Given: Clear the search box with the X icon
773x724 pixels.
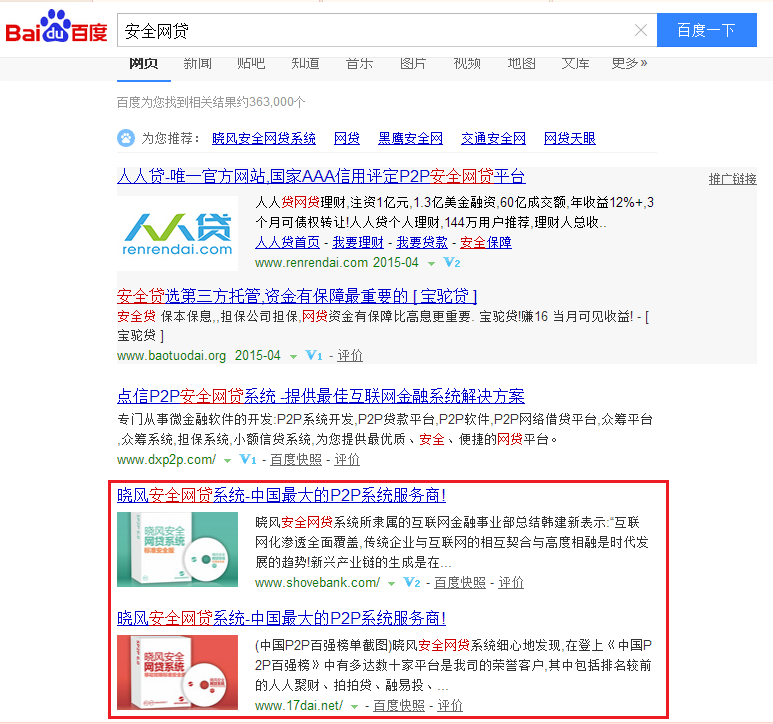Looking at the screenshot, I should (641, 31).
